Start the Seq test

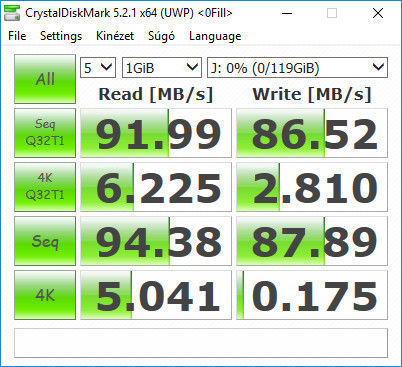(45, 241)
